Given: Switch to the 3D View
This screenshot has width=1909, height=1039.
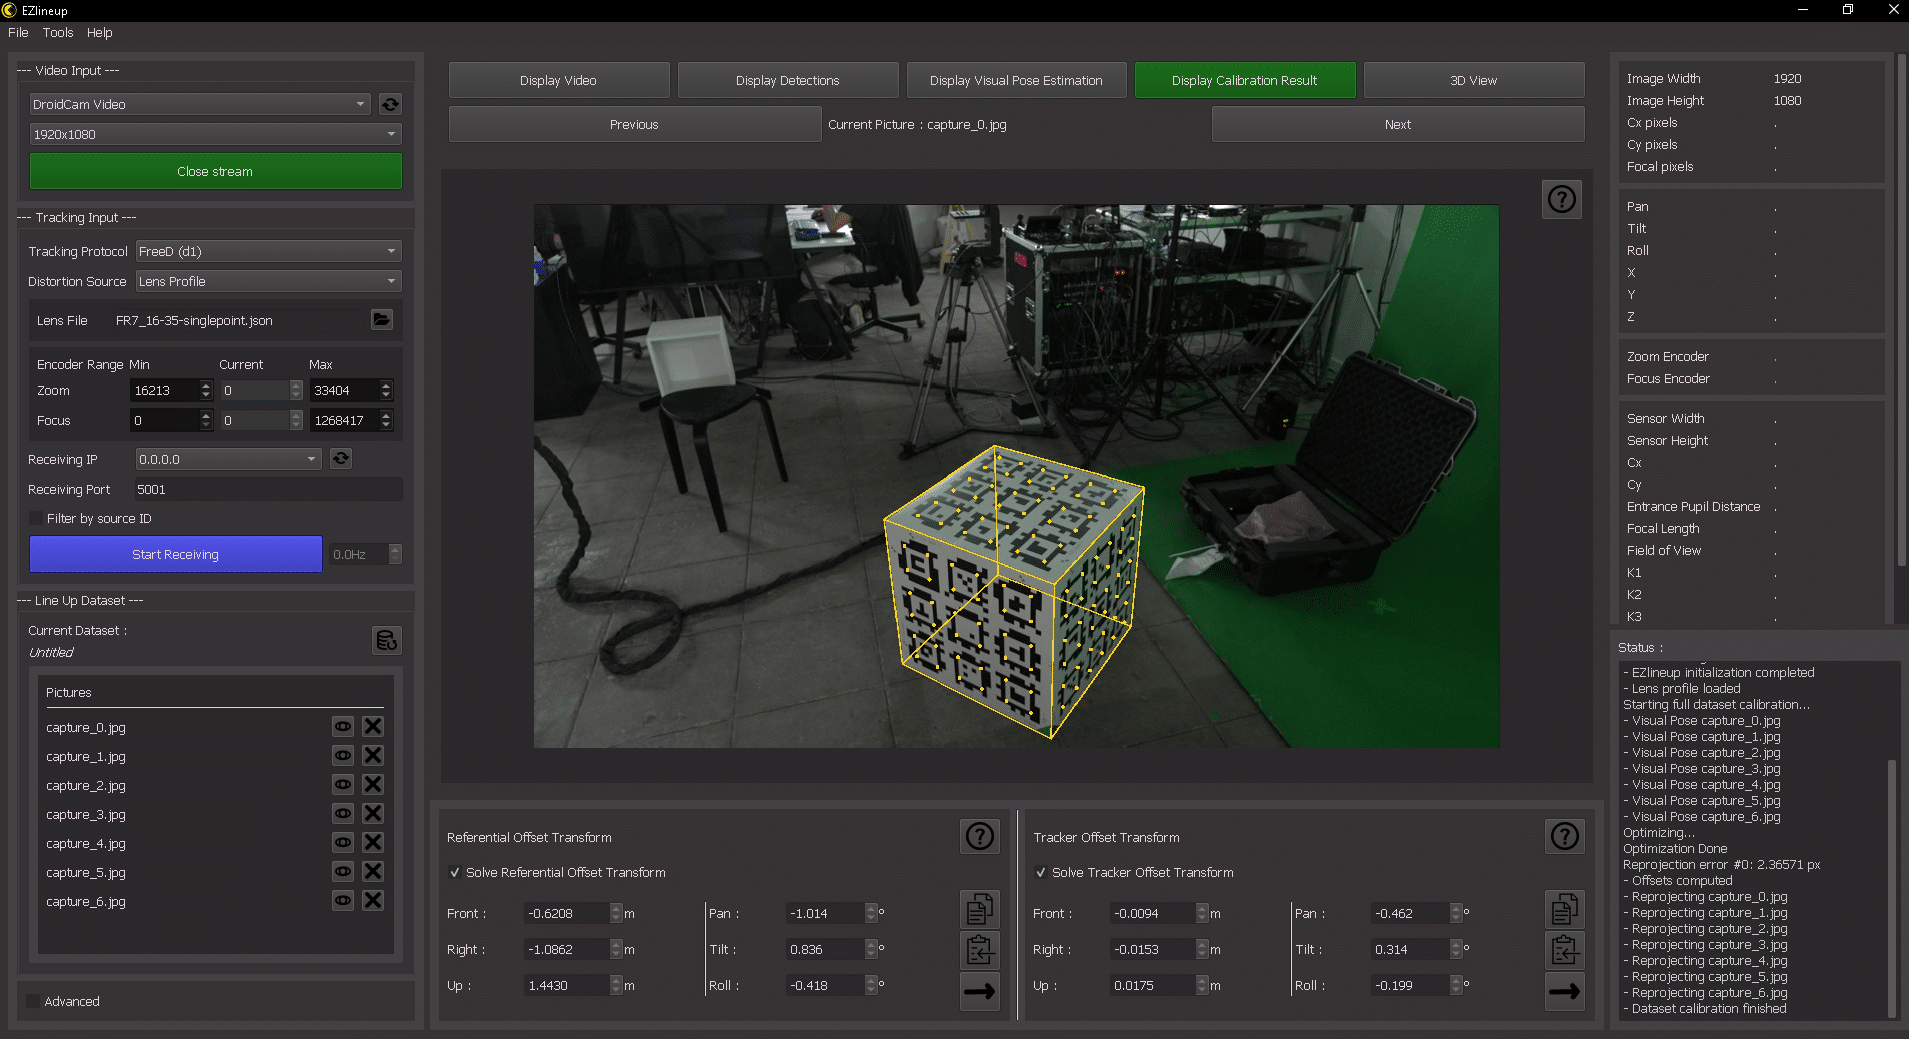Looking at the screenshot, I should pyautogui.click(x=1473, y=80).
